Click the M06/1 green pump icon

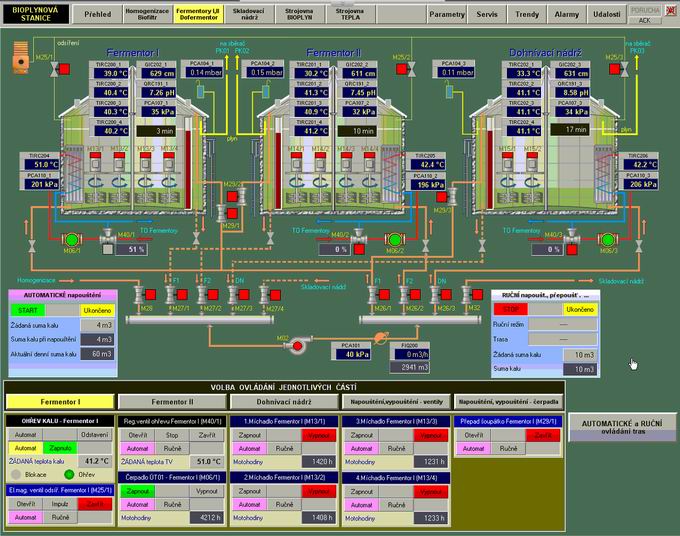tap(71, 240)
